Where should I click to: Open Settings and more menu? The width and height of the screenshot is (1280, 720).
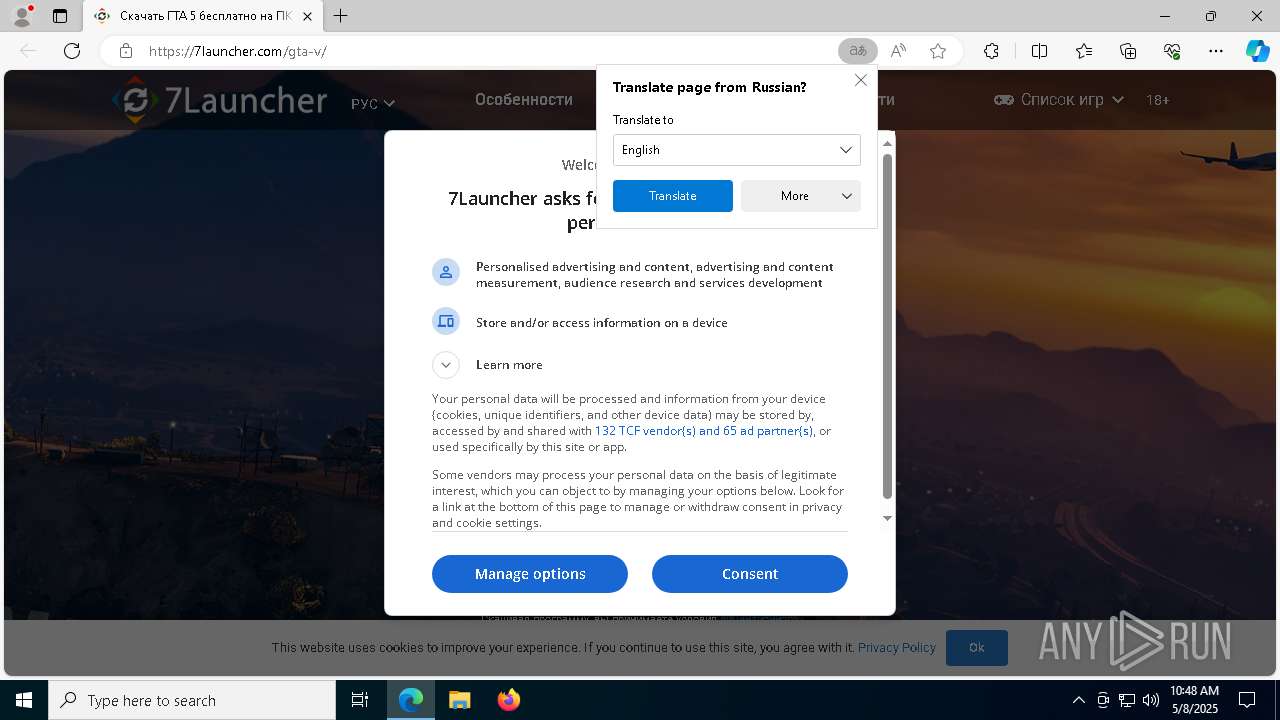[1216, 51]
